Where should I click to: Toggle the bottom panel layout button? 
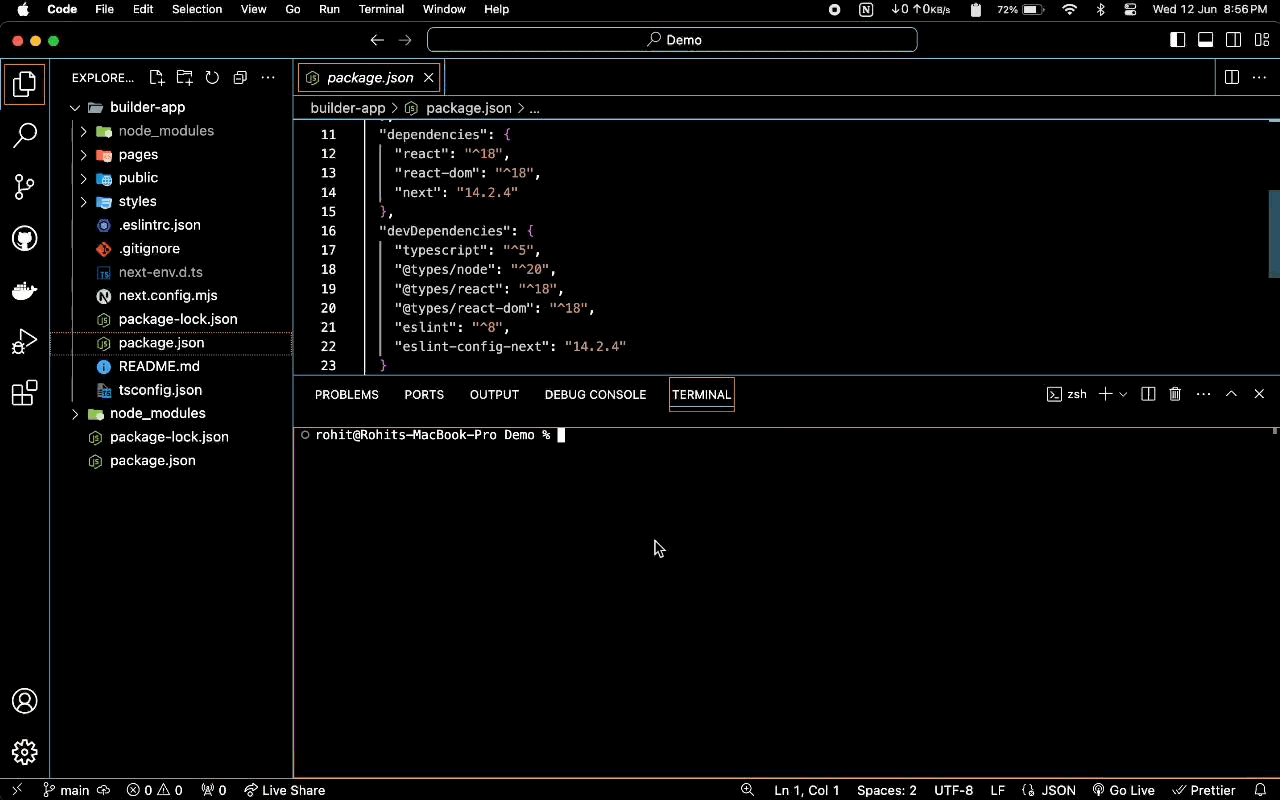1206,40
